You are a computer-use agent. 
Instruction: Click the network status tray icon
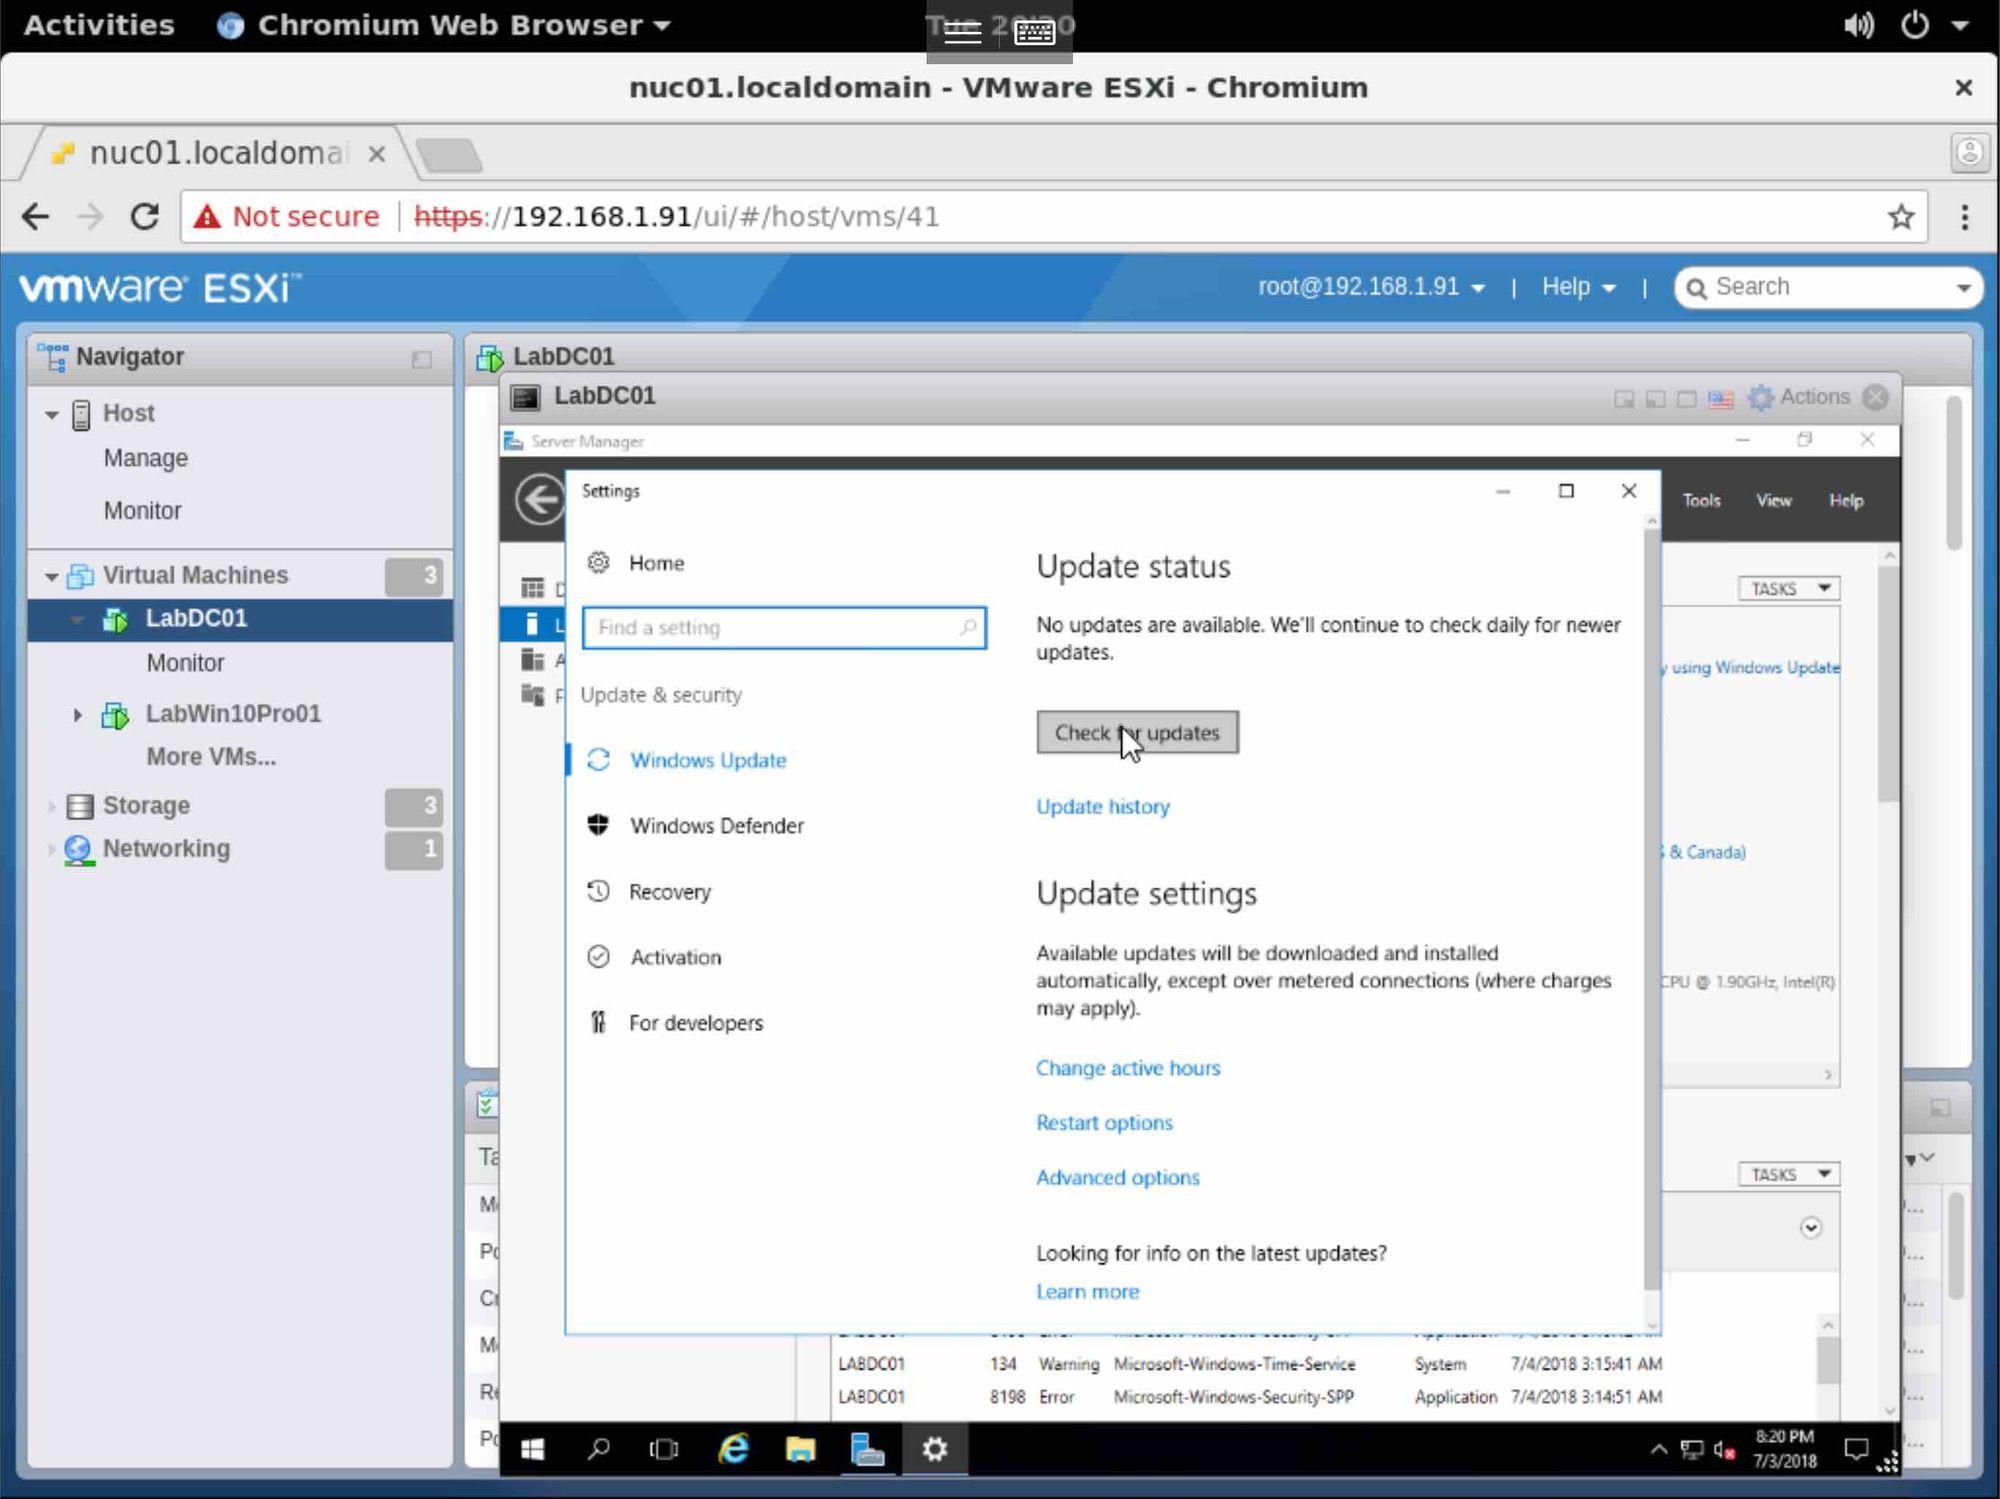[x=1692, y=1449]
